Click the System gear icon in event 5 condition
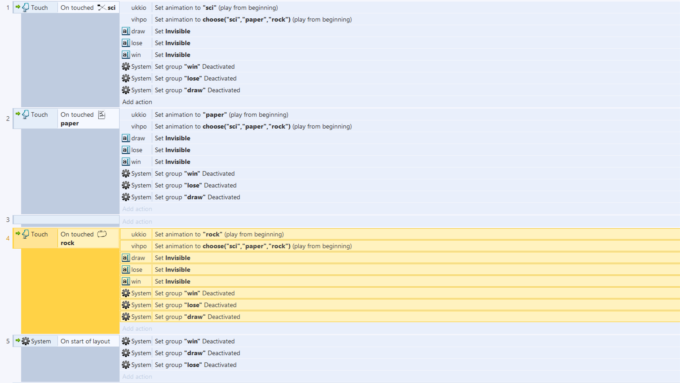The width and height of the screenshot is (680, 383). pyautogui.click(x=26, y=341)
